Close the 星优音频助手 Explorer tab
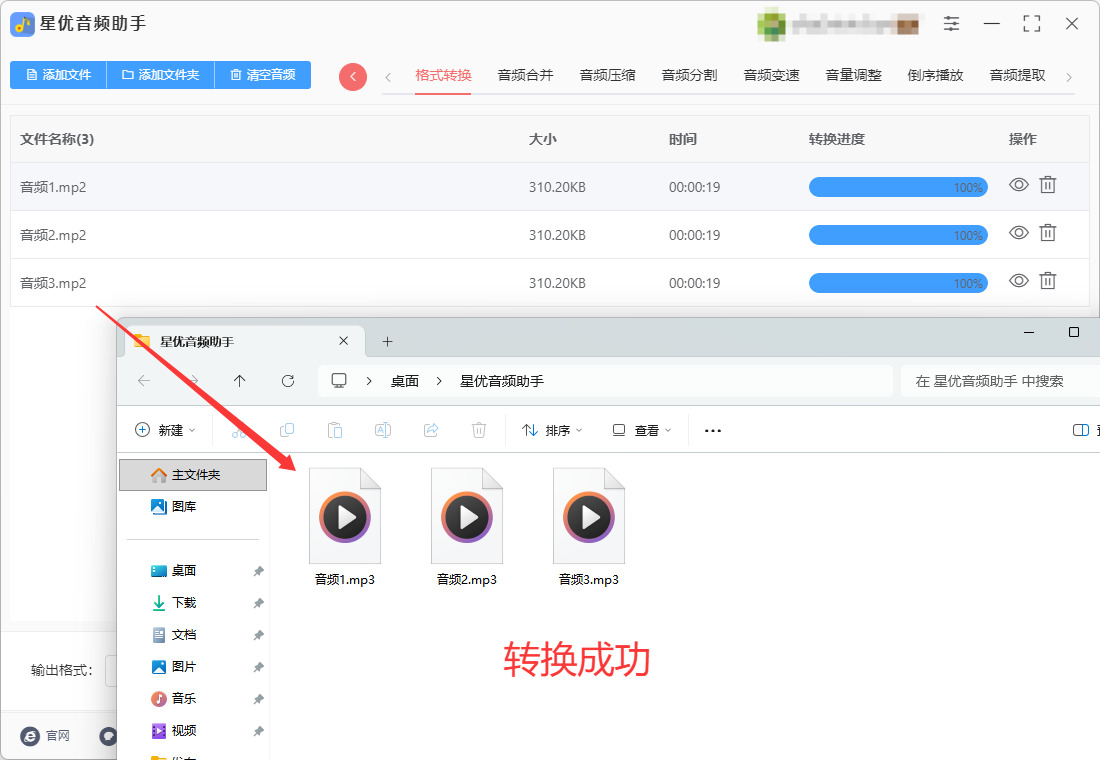This screenshot has width=1100, height=760. [x=344, y=341]
